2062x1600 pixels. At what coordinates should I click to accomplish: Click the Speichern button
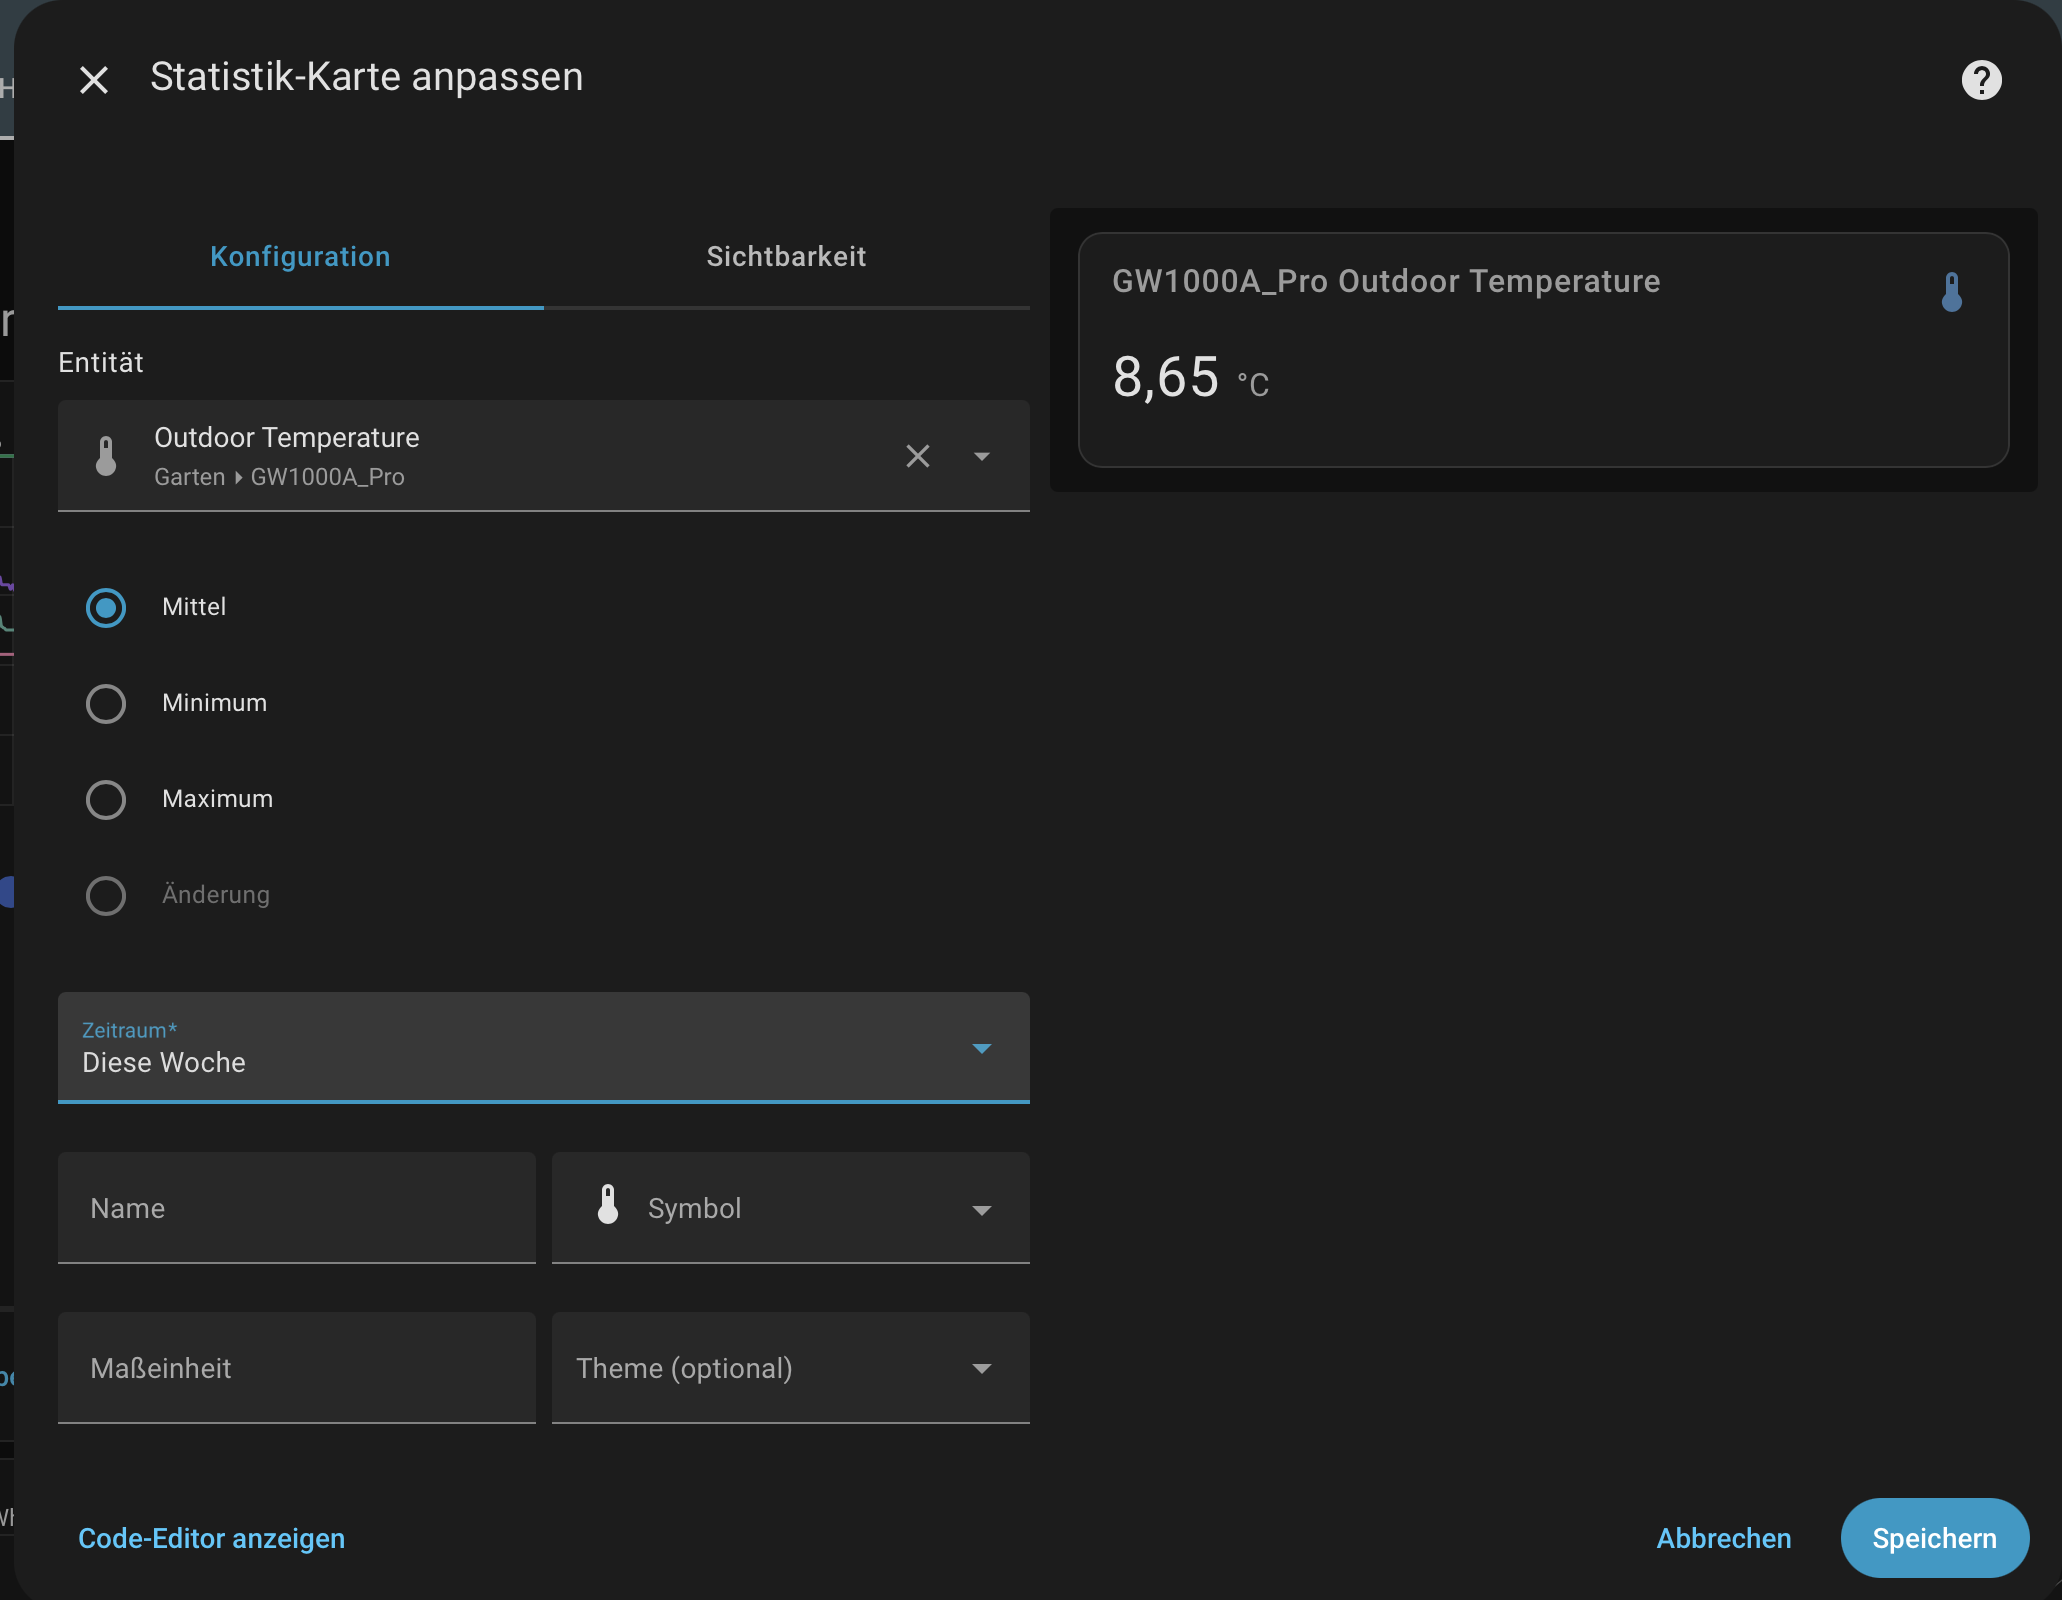point(1934,1538)
